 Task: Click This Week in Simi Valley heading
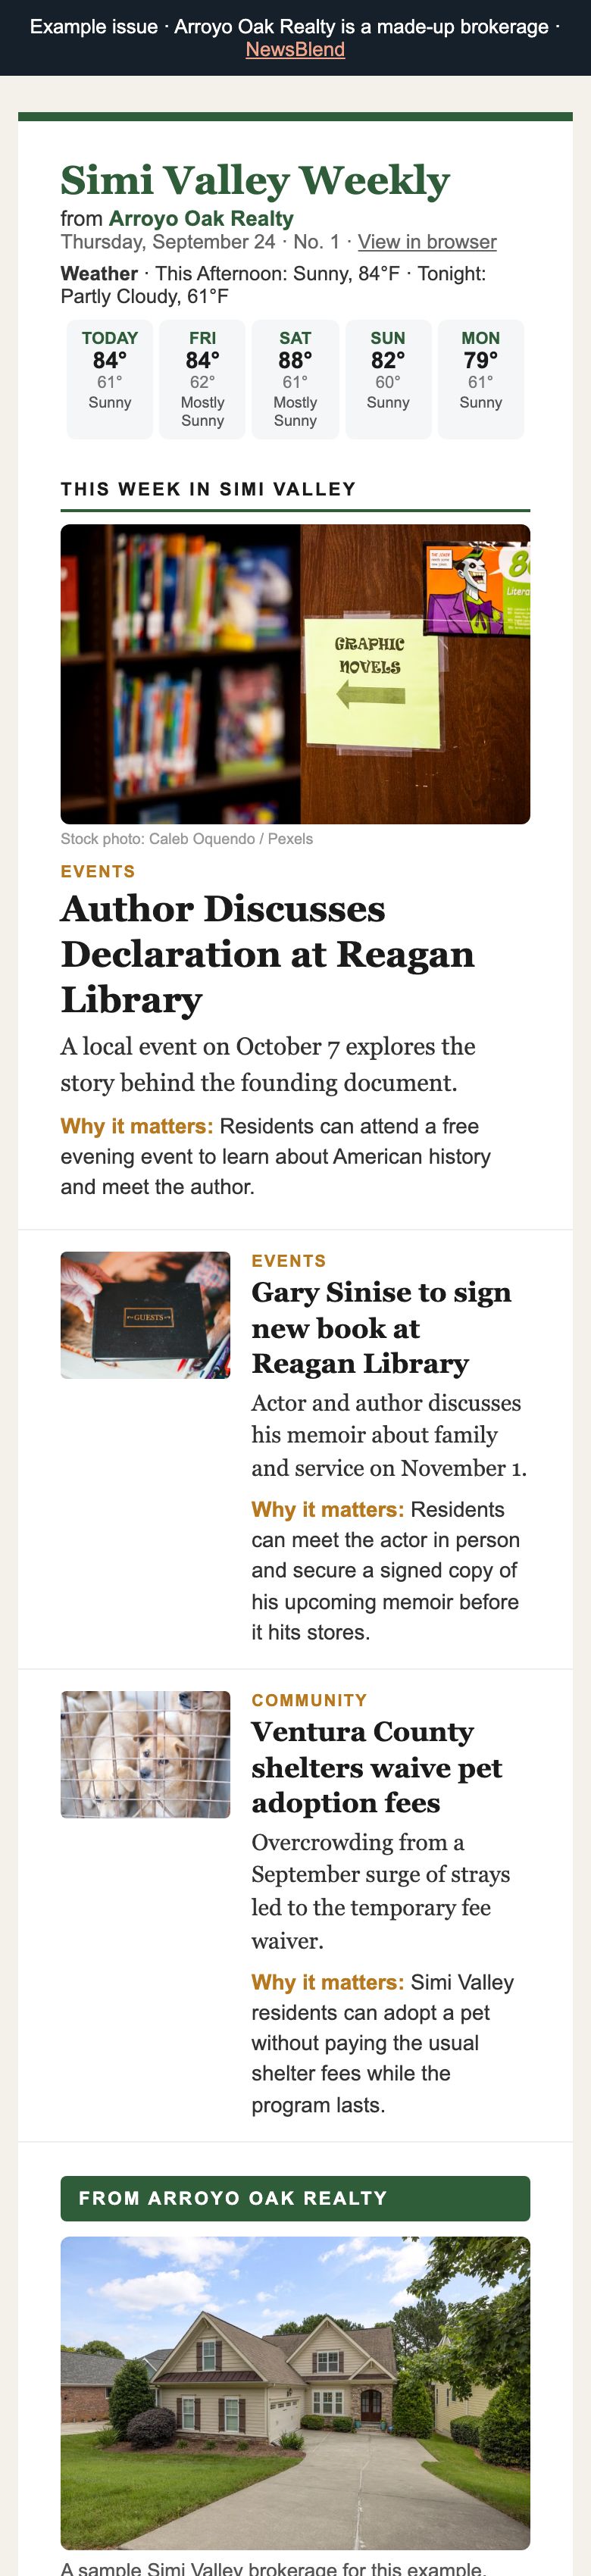click(x=208, y=489)
